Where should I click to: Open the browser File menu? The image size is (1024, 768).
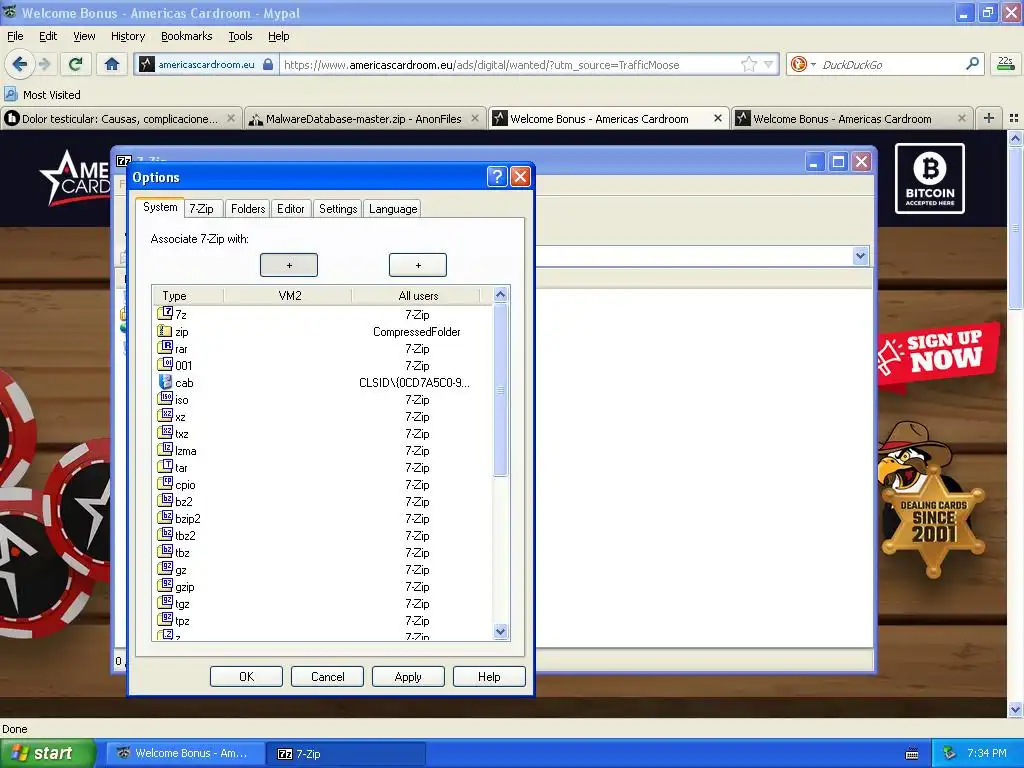(x=15, y=36)
